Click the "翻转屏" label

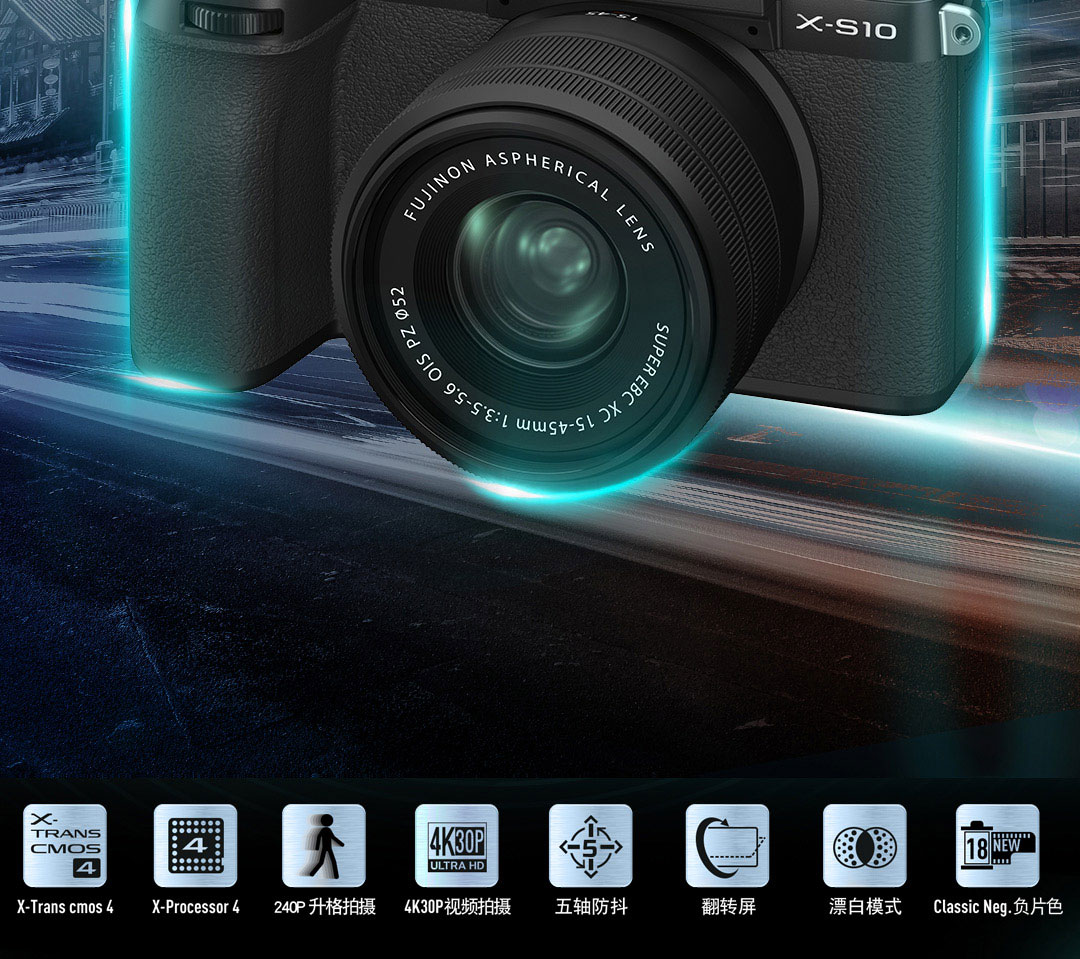pos(729,907)
